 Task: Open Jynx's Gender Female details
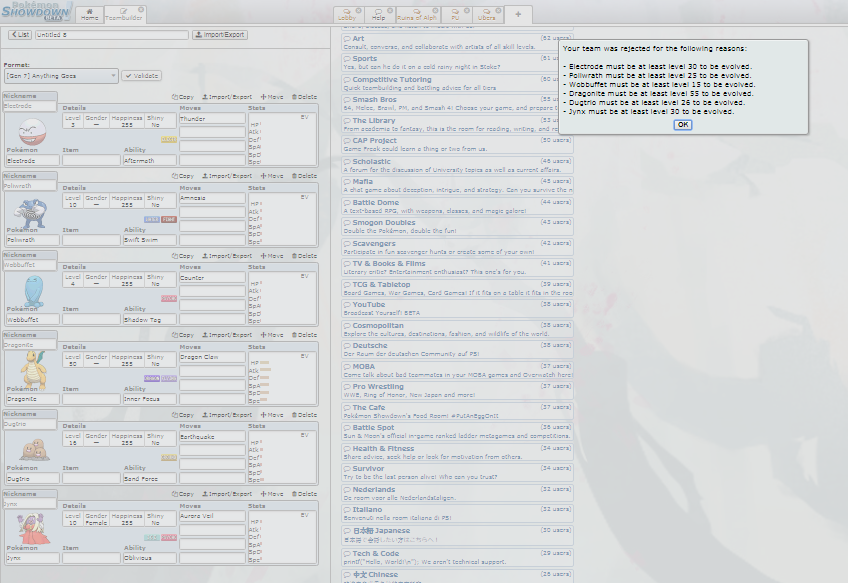pyautogui.click(x=96, y=520)
